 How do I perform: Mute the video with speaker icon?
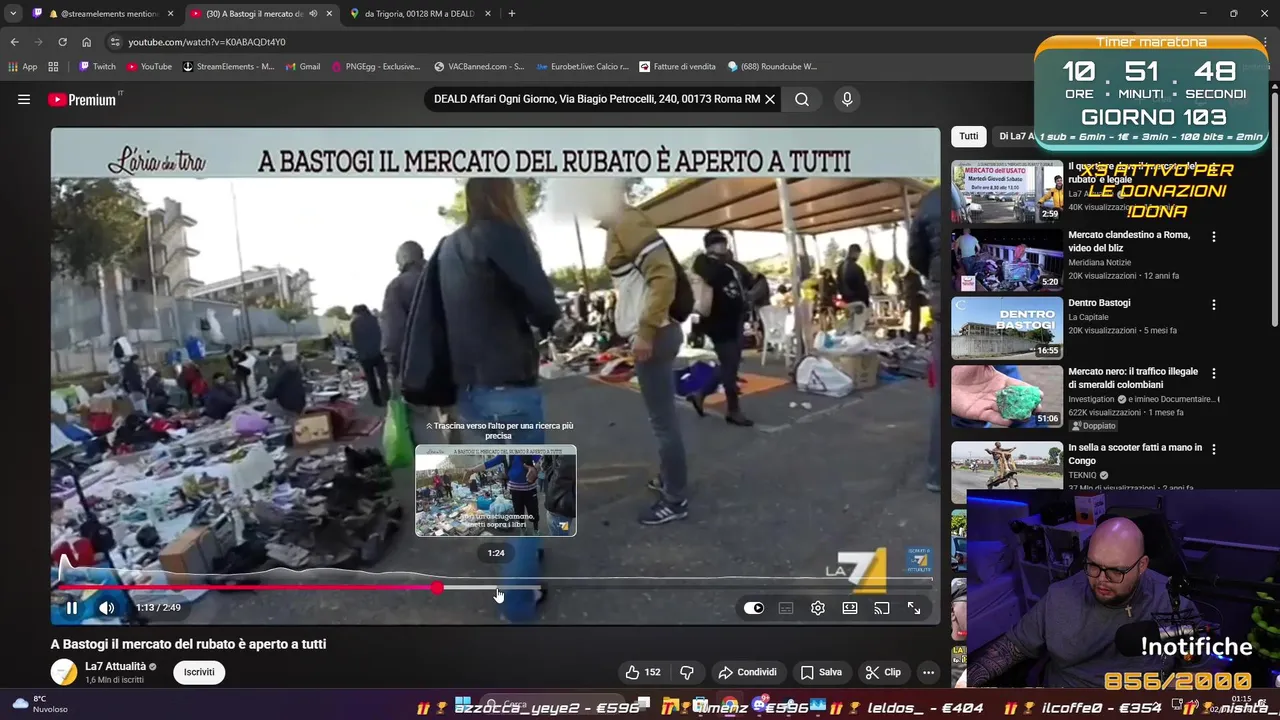click(107, 607)
